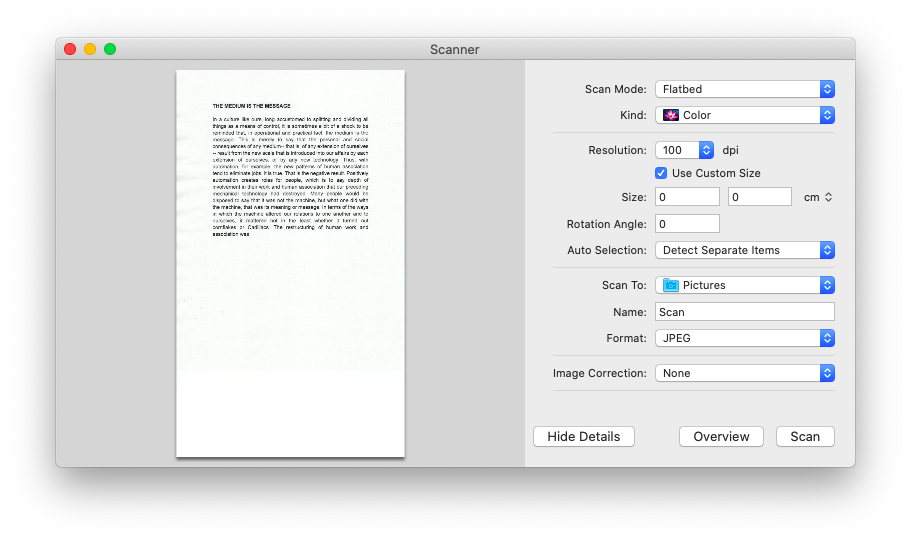911x541 pixels.
Task: Click the Overview button
Action: pyautogui.click(x=721, y=436)
